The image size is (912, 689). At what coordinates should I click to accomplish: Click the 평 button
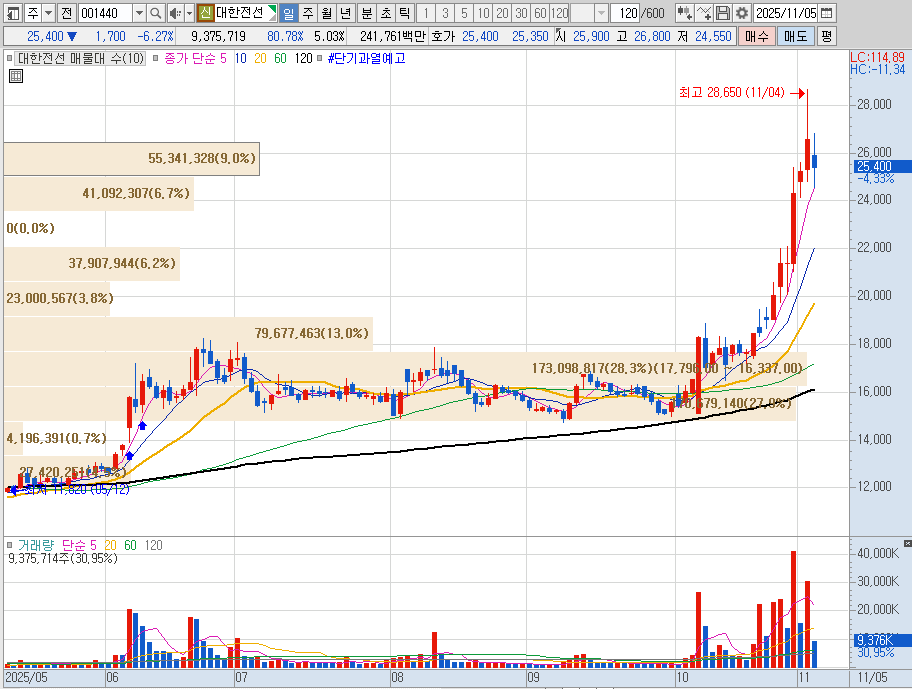click(826, 37)
